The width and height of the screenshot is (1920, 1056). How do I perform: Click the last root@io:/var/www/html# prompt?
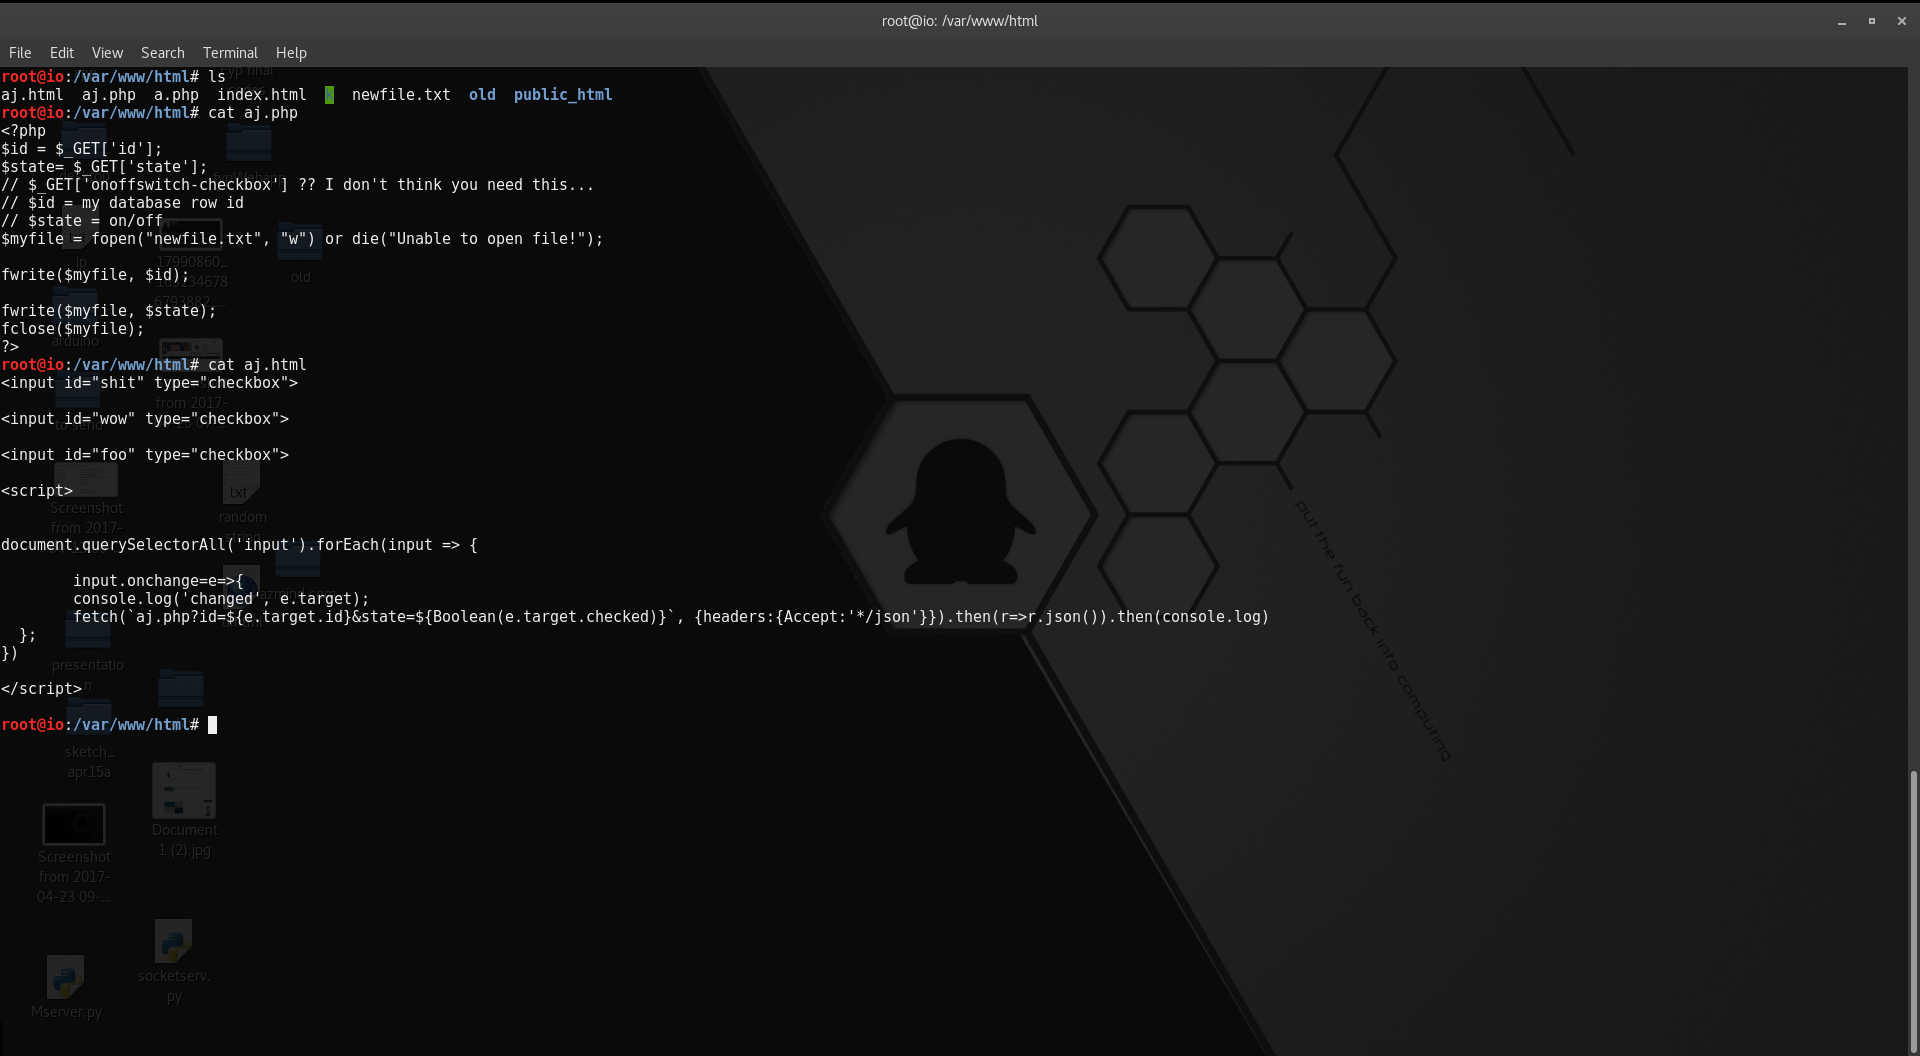click(x=100, y=725)
